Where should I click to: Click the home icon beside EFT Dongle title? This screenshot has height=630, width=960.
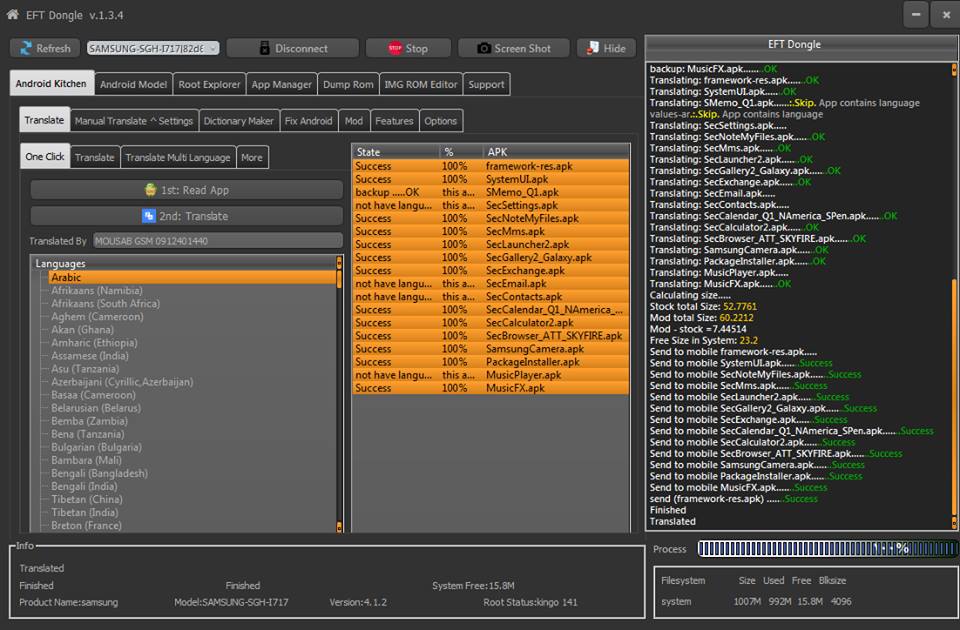12,15
